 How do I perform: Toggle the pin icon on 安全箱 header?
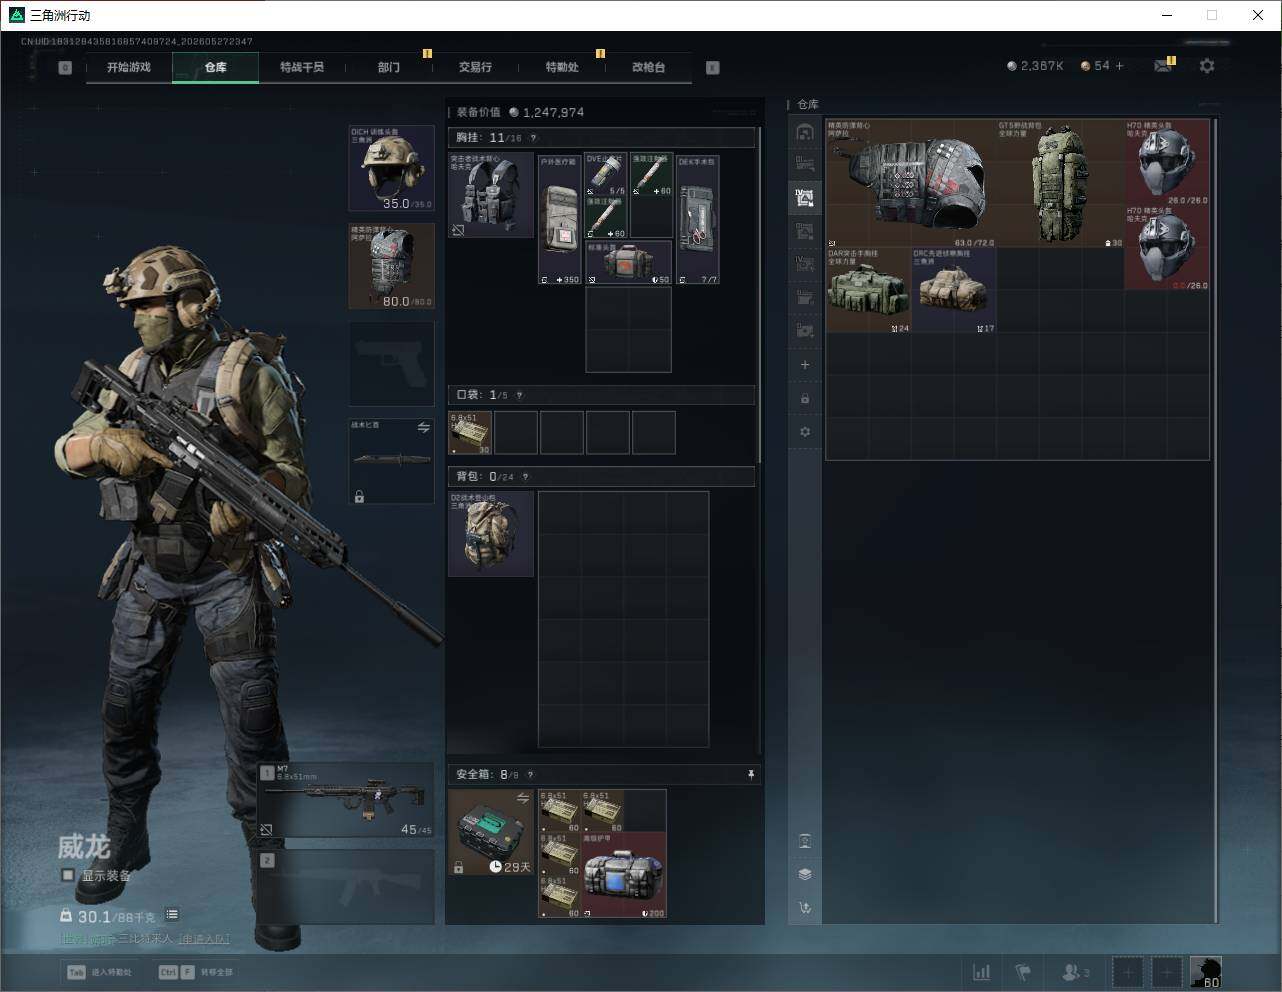coord(750,774)
